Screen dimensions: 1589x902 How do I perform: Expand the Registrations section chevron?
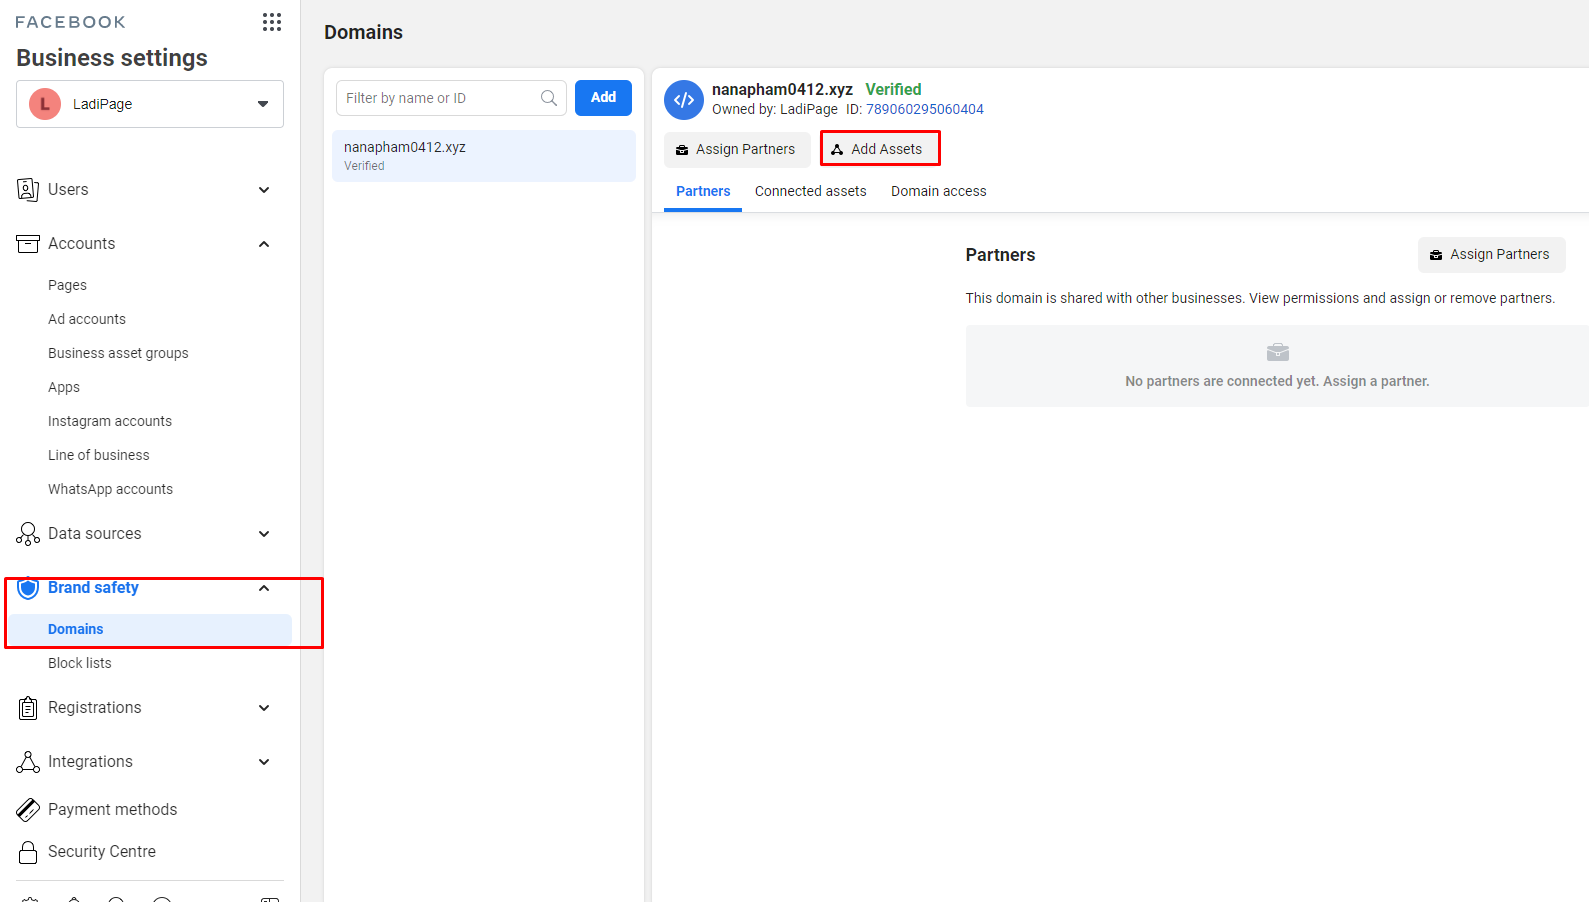[x=264, y=708]
